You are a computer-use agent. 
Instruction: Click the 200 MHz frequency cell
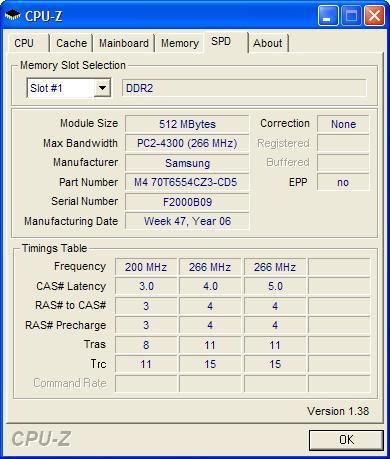[146, 267]
